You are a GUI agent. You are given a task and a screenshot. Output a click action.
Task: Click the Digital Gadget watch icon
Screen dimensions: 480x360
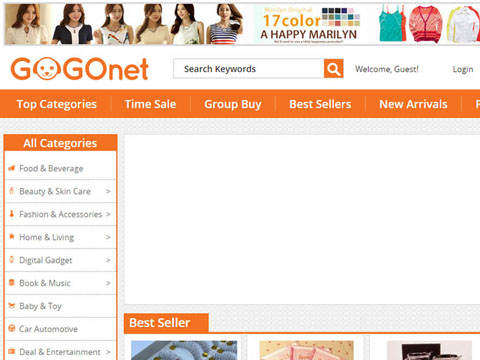[x=12, y=260]
